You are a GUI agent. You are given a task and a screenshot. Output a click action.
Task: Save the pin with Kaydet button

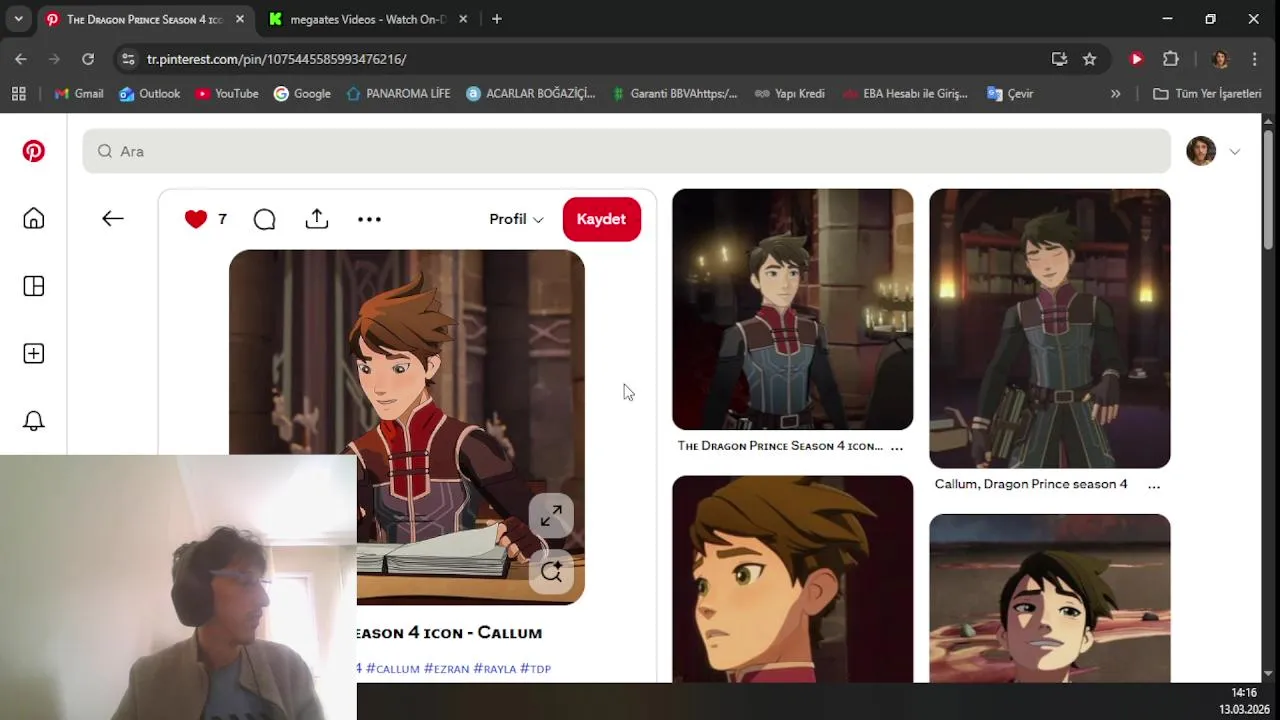pos(601,219)
